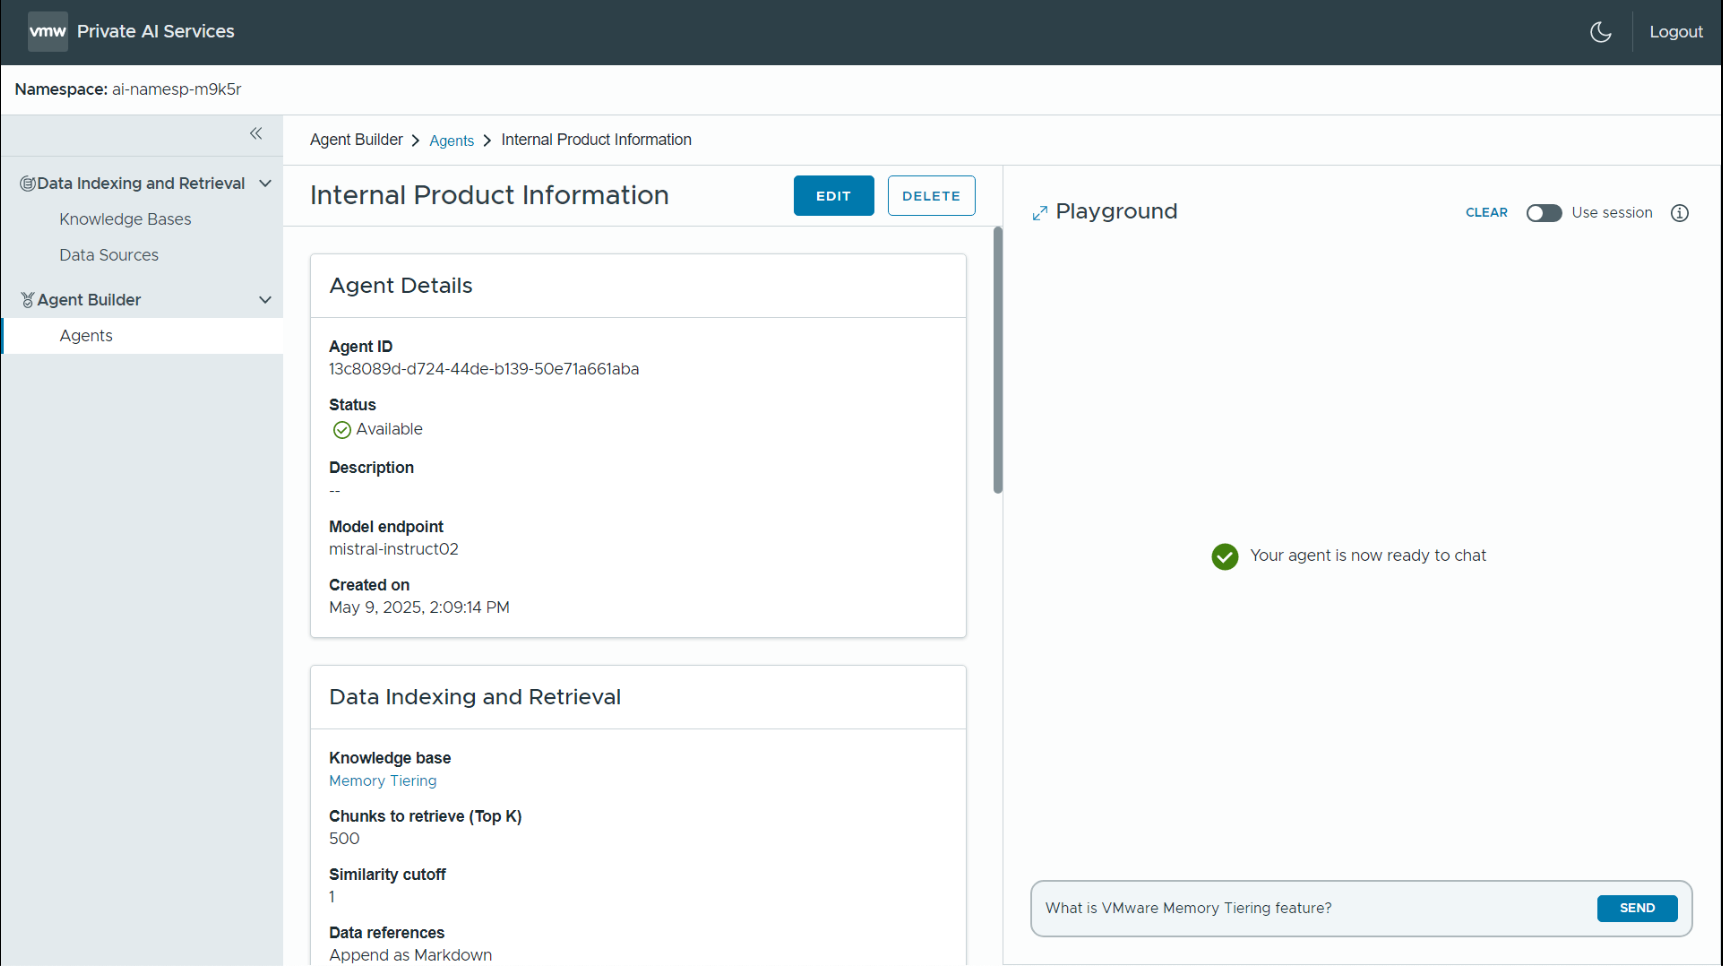Click inside the chat message input field

[x=1250, y=908]
